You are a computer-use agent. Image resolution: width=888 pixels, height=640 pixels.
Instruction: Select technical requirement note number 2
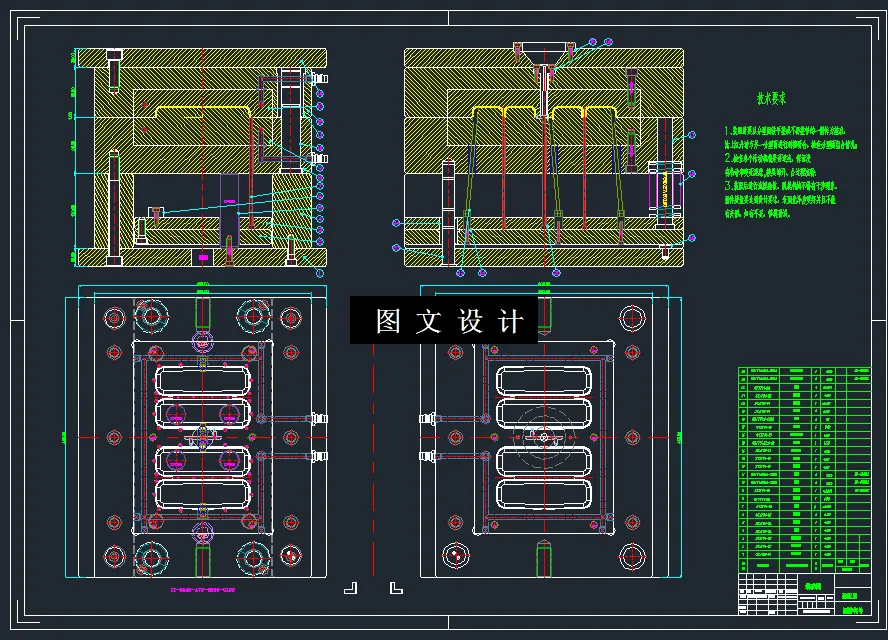[x=770, y=165]
